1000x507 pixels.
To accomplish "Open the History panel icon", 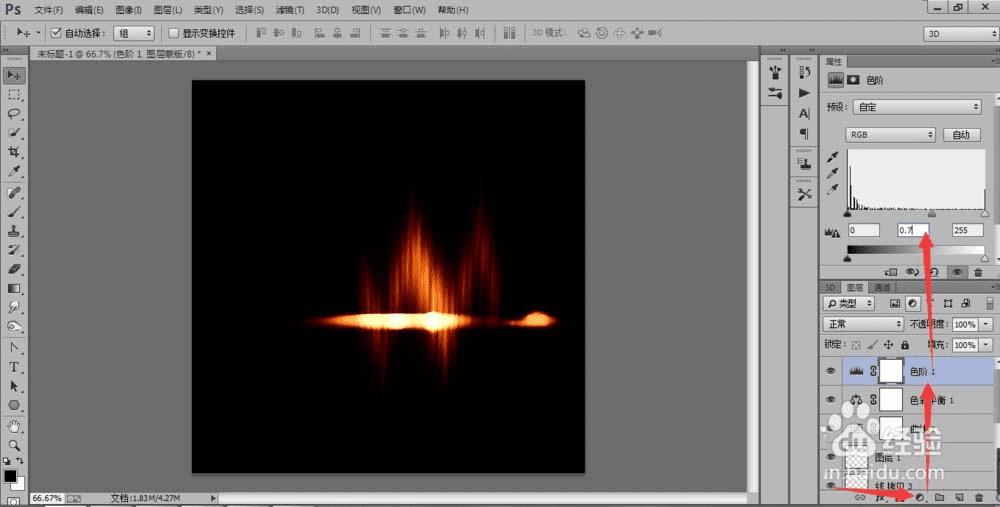I will pos(804,72).
